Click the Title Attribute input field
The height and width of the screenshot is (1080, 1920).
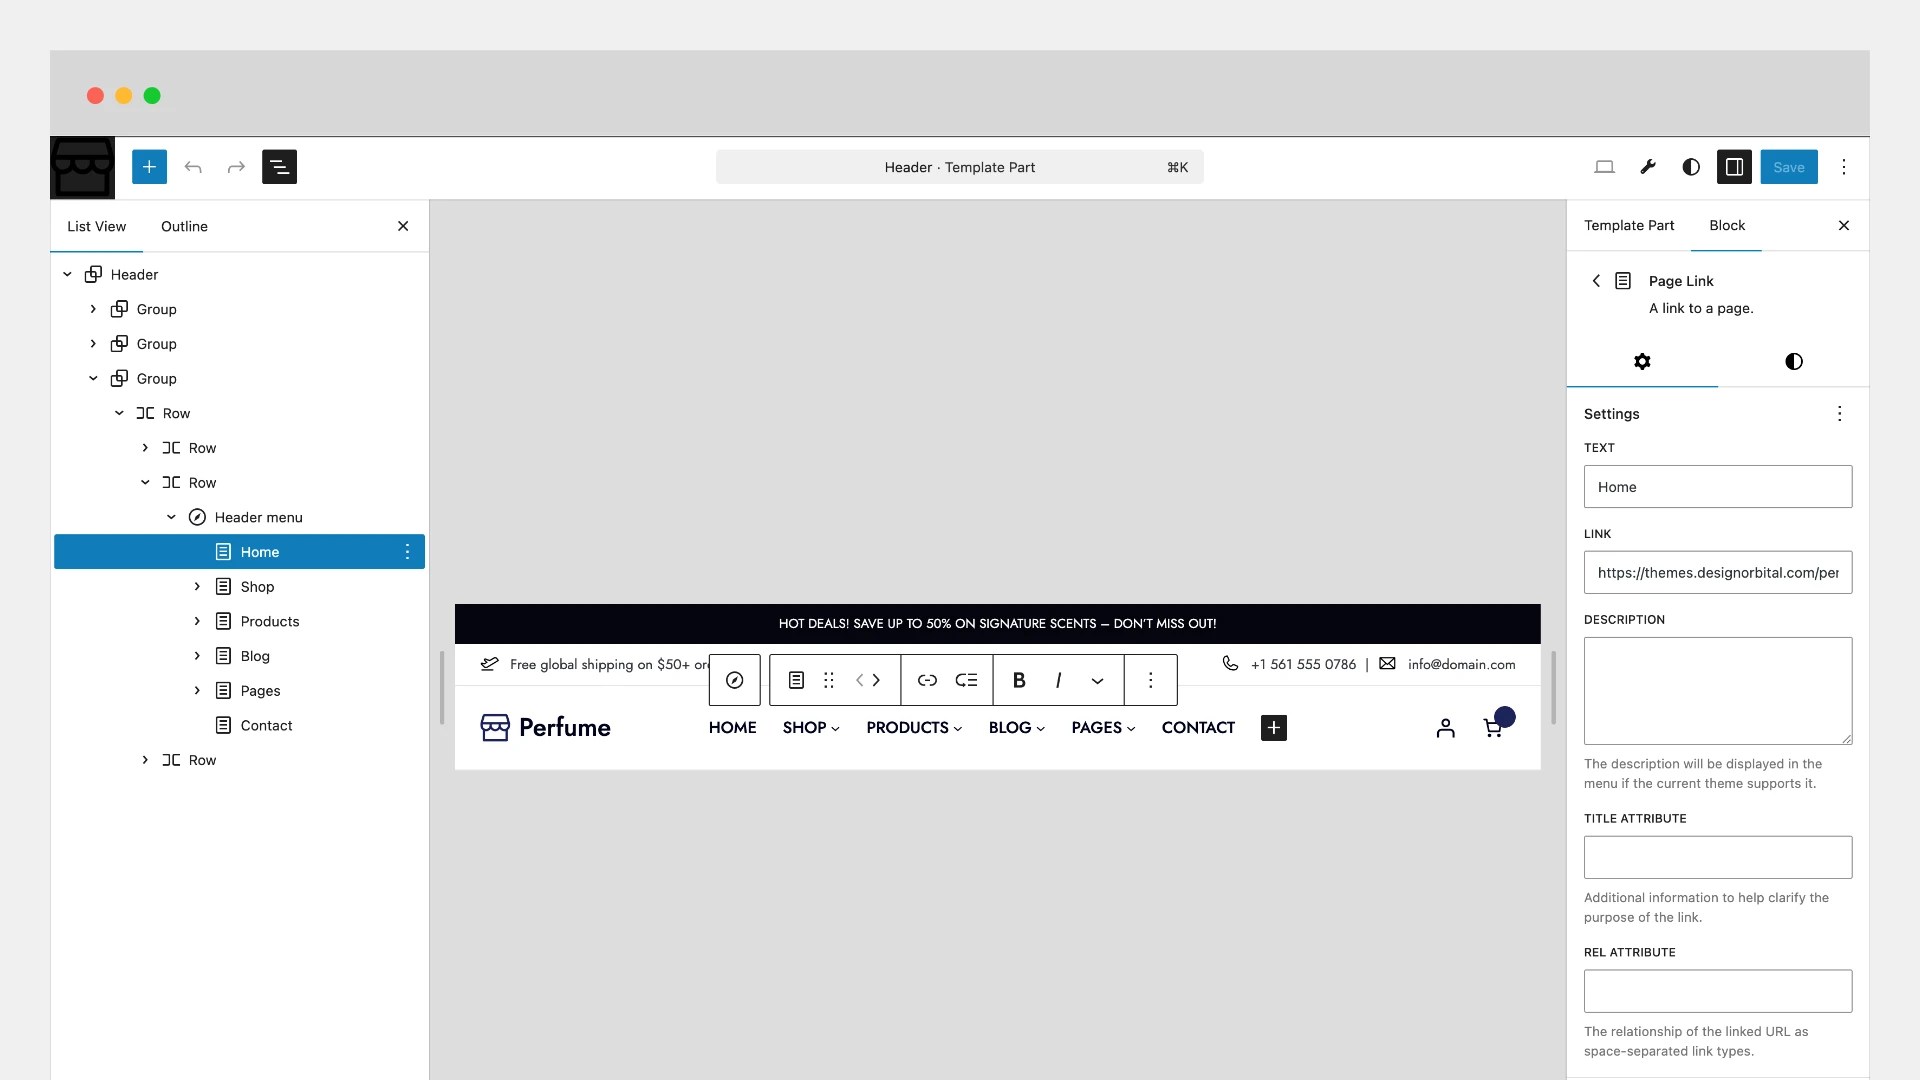pyautogui.click(x=1717, y=857)
